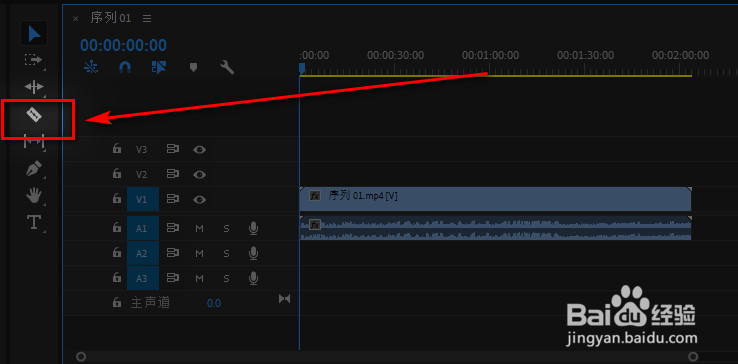This screenshot has height=364, width=738.
Task: Hide track V2 output eye
Action: (x=200, y=175)
